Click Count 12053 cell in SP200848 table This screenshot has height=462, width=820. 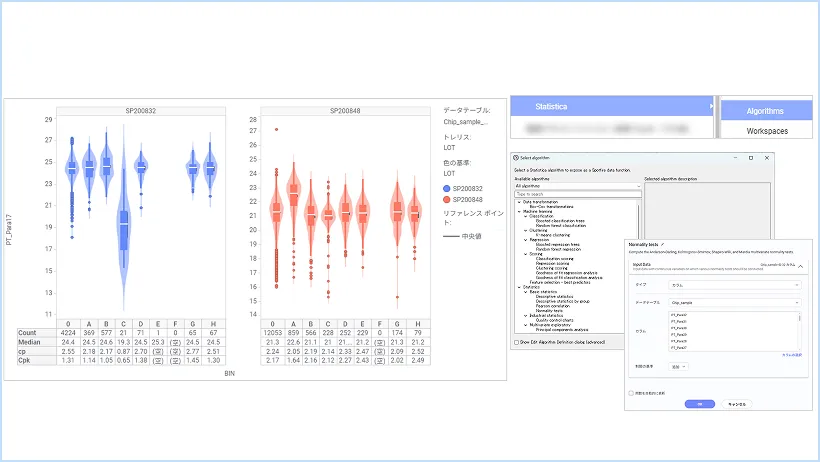pos(272,333)
